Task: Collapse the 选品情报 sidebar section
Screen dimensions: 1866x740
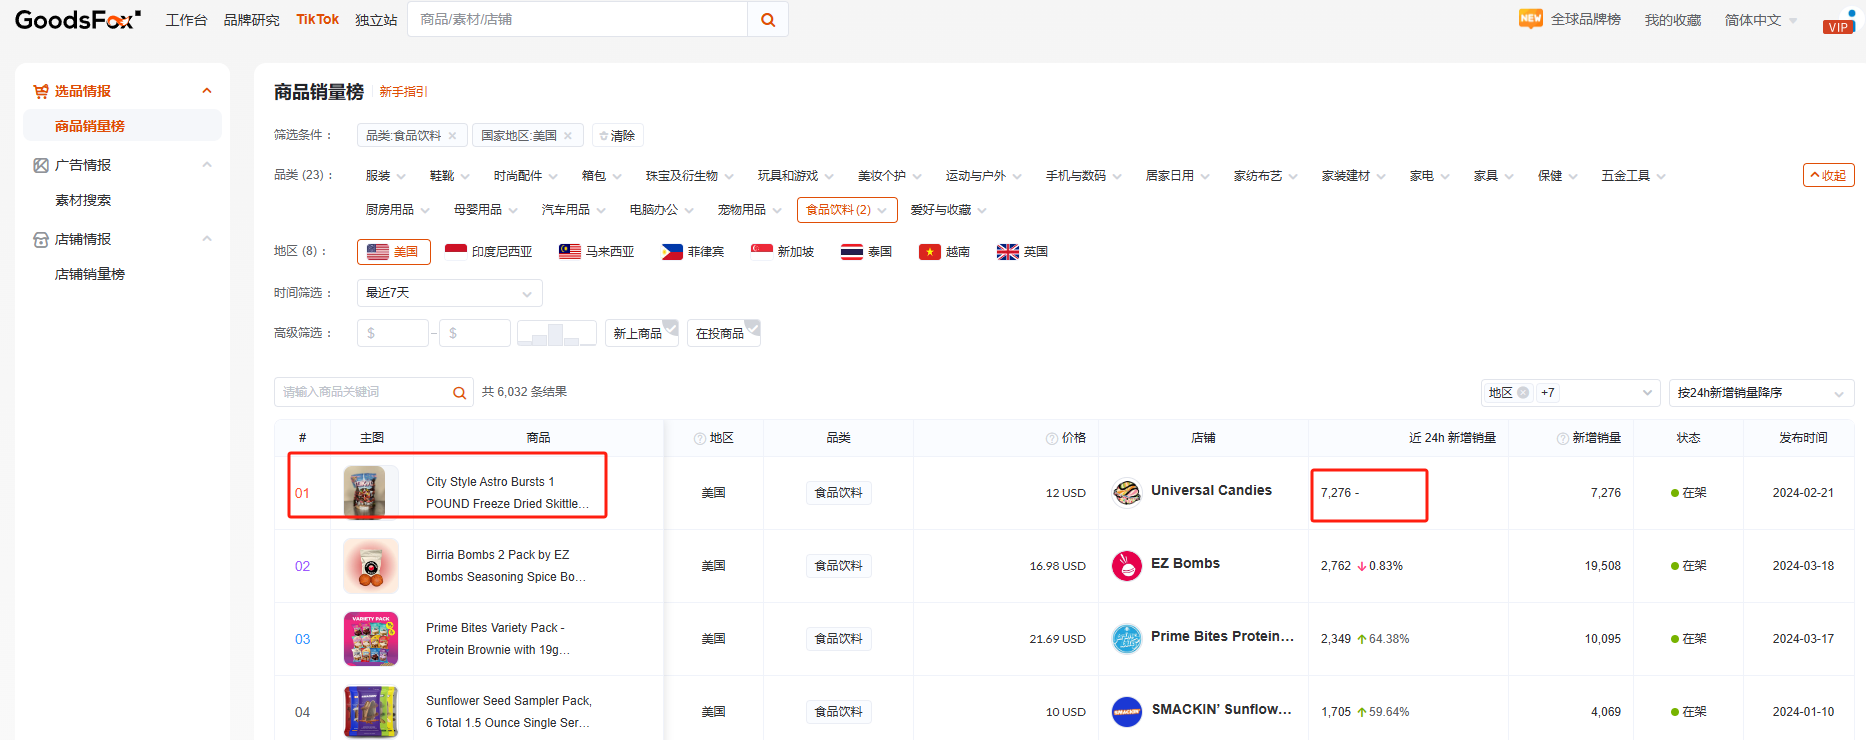Action: 207,91
